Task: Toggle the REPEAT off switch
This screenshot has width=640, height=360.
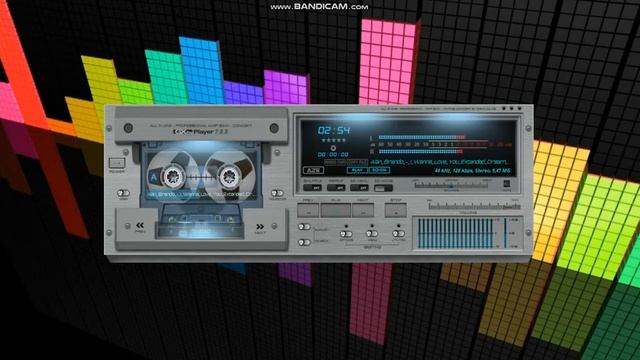Action: (336, 188)
